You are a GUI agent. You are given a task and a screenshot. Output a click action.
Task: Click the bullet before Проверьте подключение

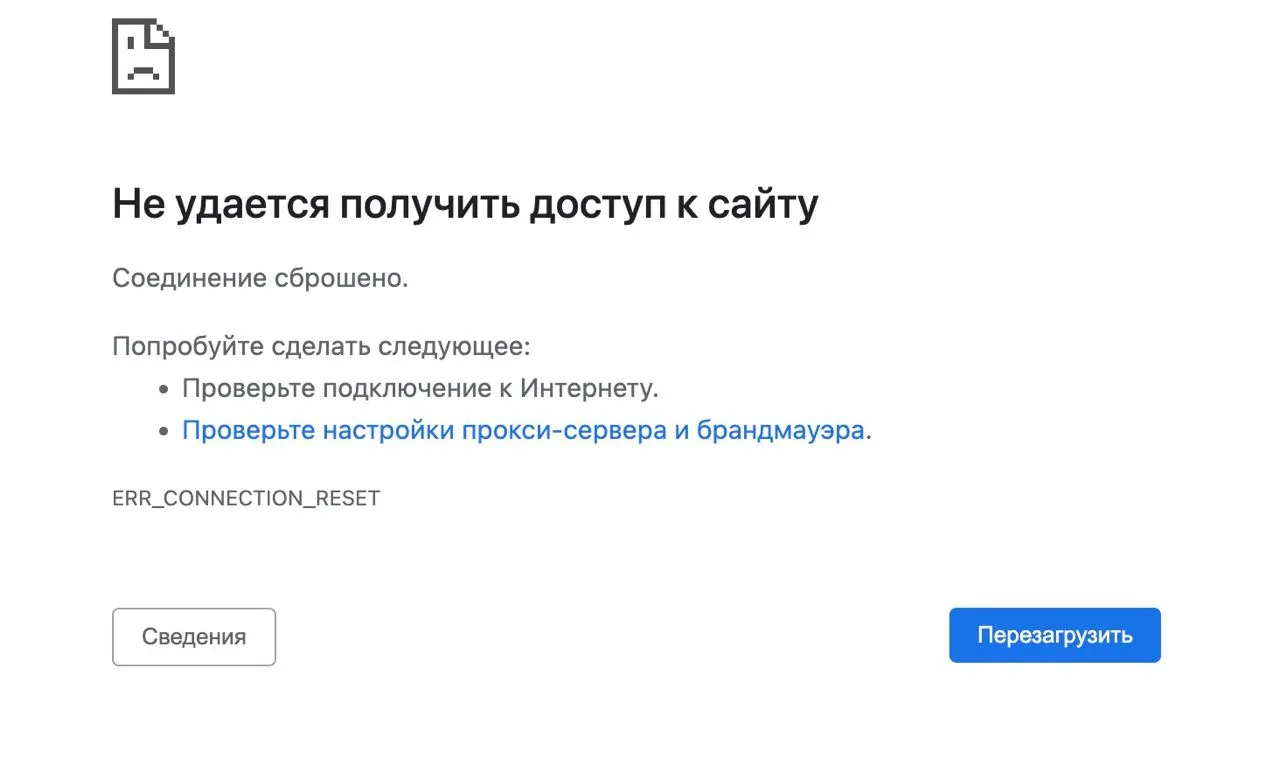(x=165, y=389)
